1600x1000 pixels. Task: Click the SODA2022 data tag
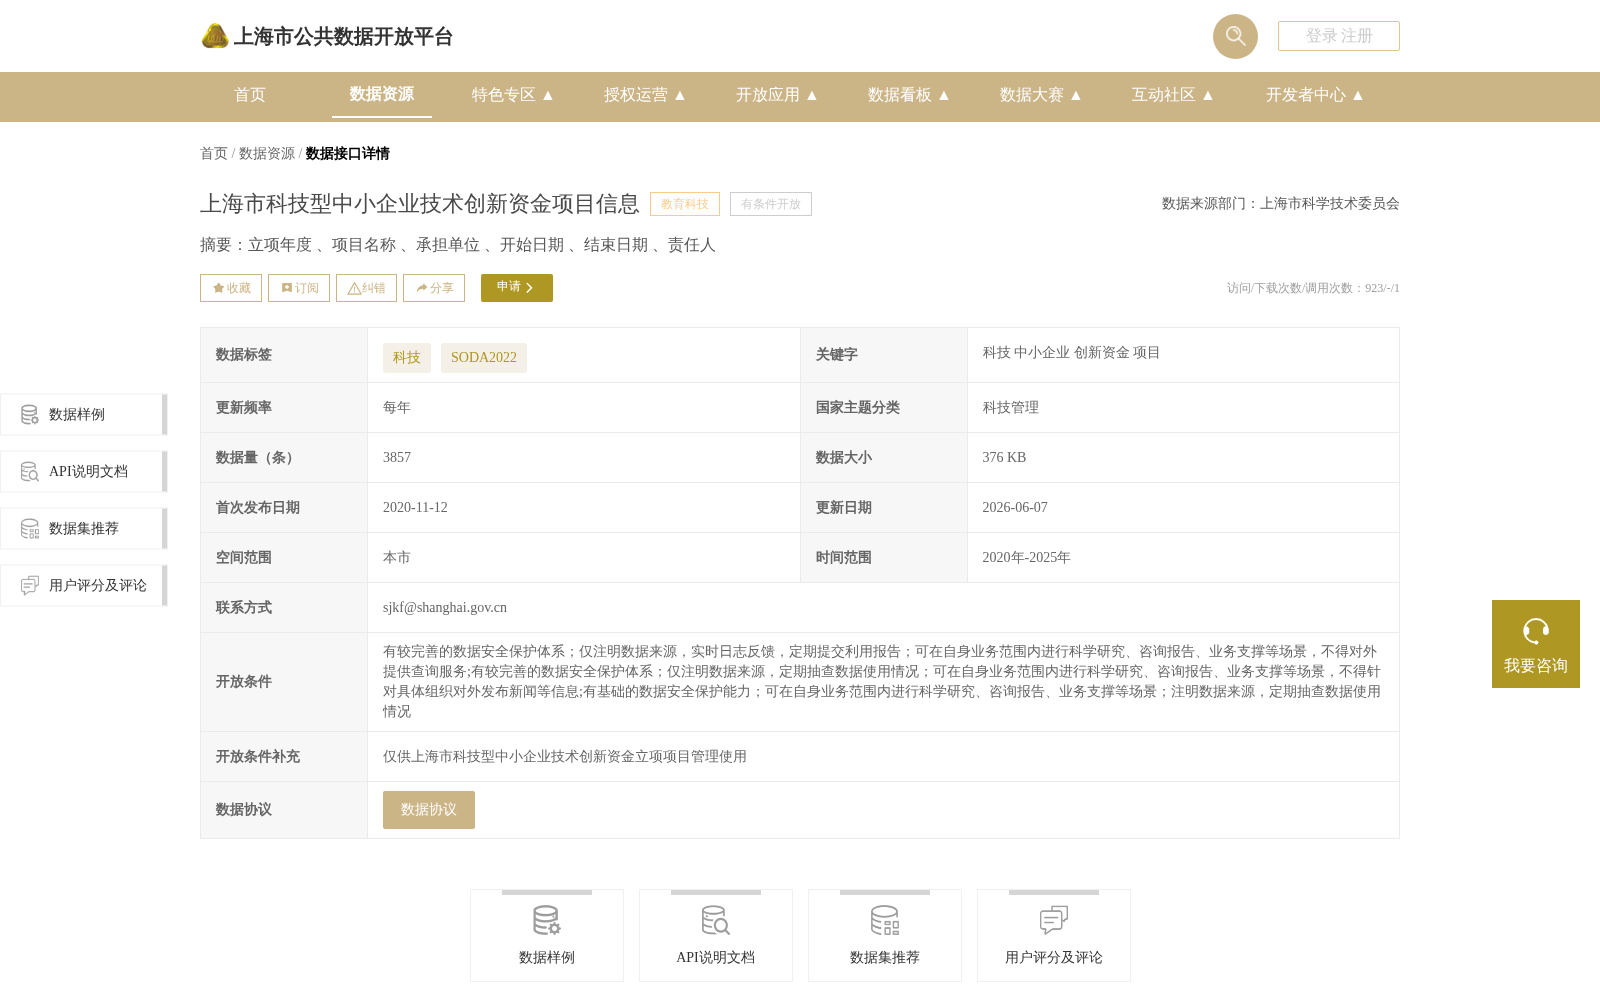[x=484, y=358]
